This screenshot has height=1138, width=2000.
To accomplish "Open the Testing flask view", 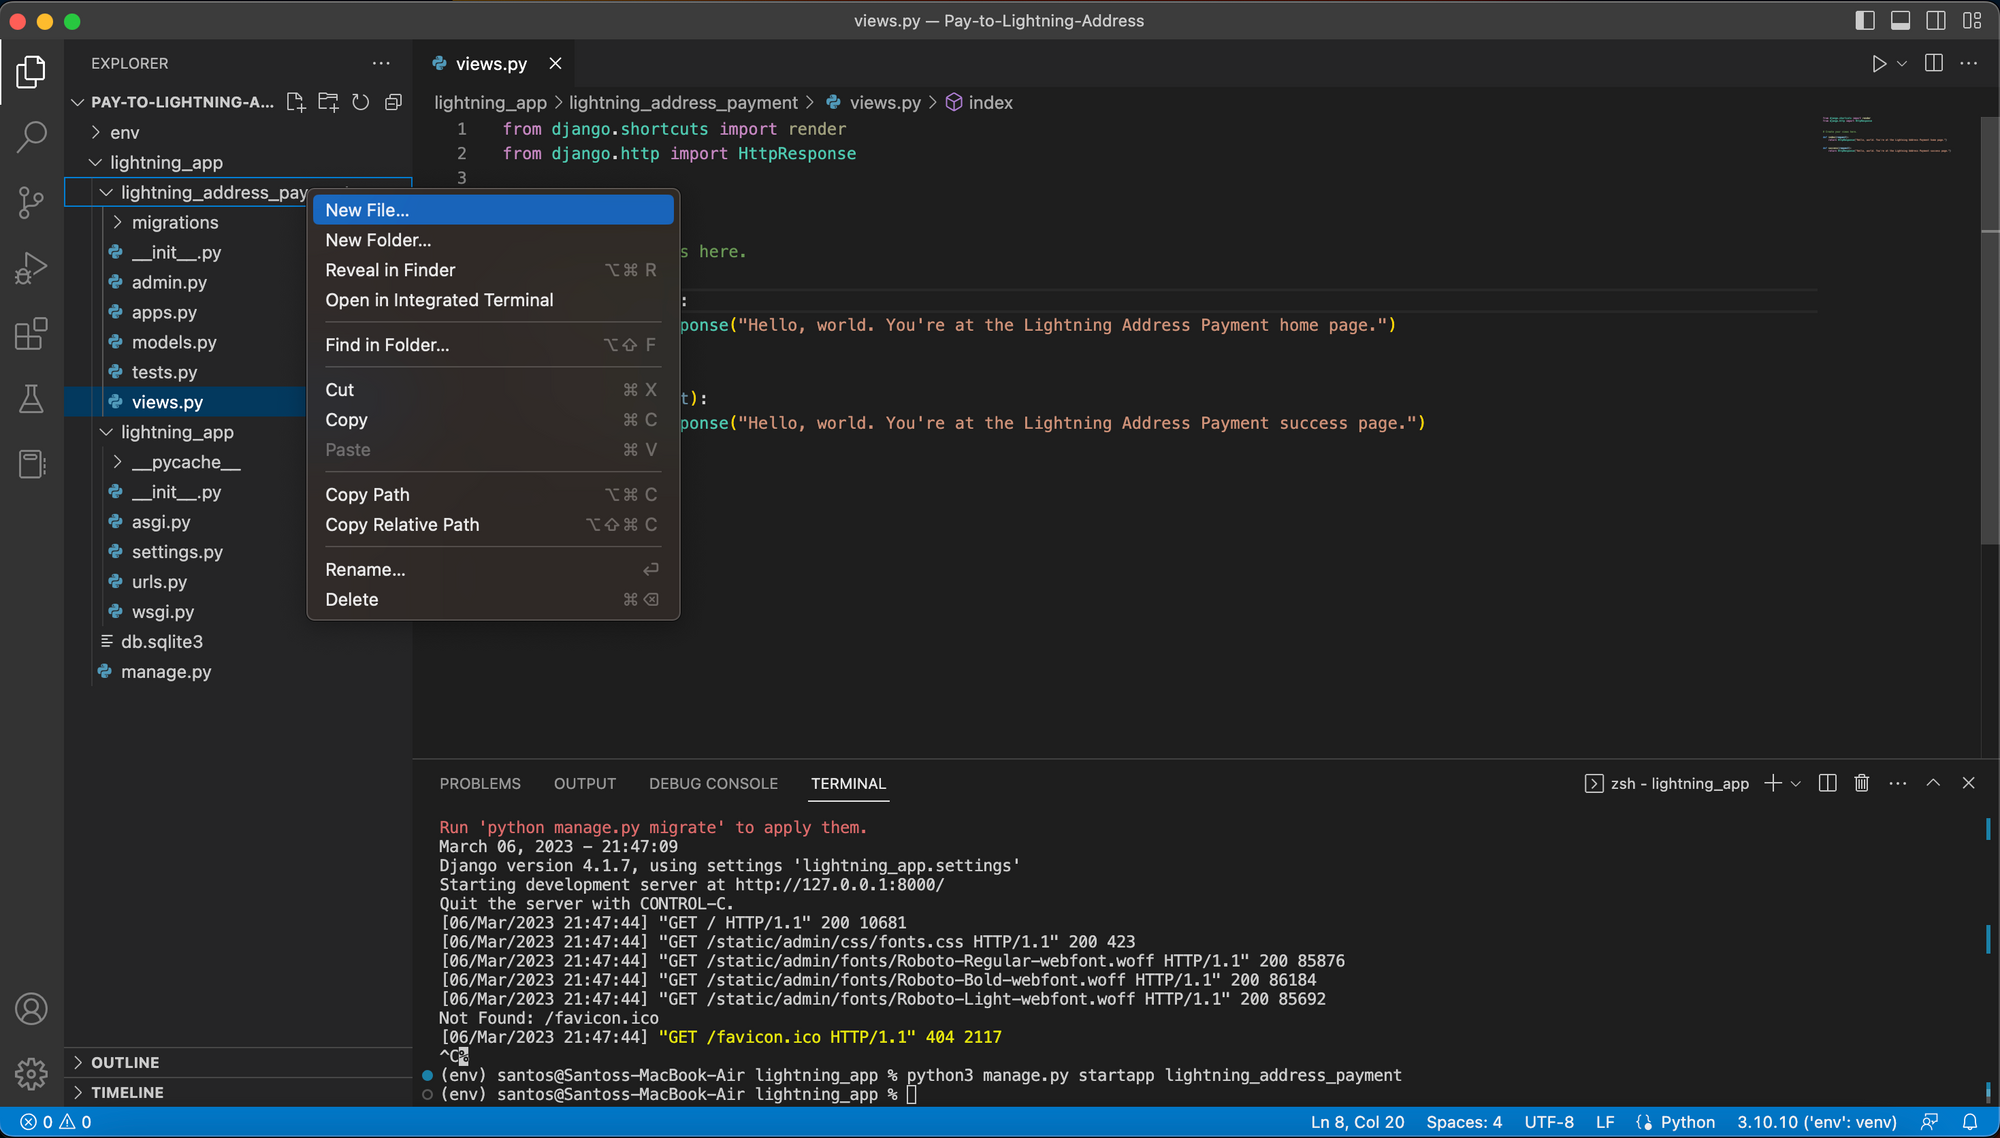I will [x=31, y=399].
